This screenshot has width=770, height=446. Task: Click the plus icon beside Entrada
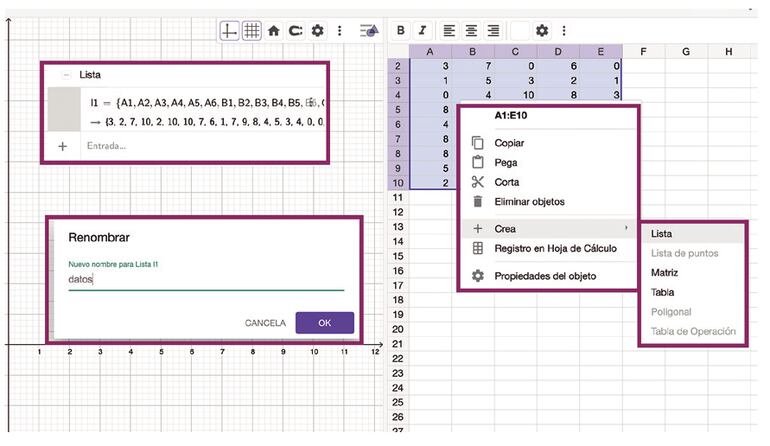[x=62, y=146]
